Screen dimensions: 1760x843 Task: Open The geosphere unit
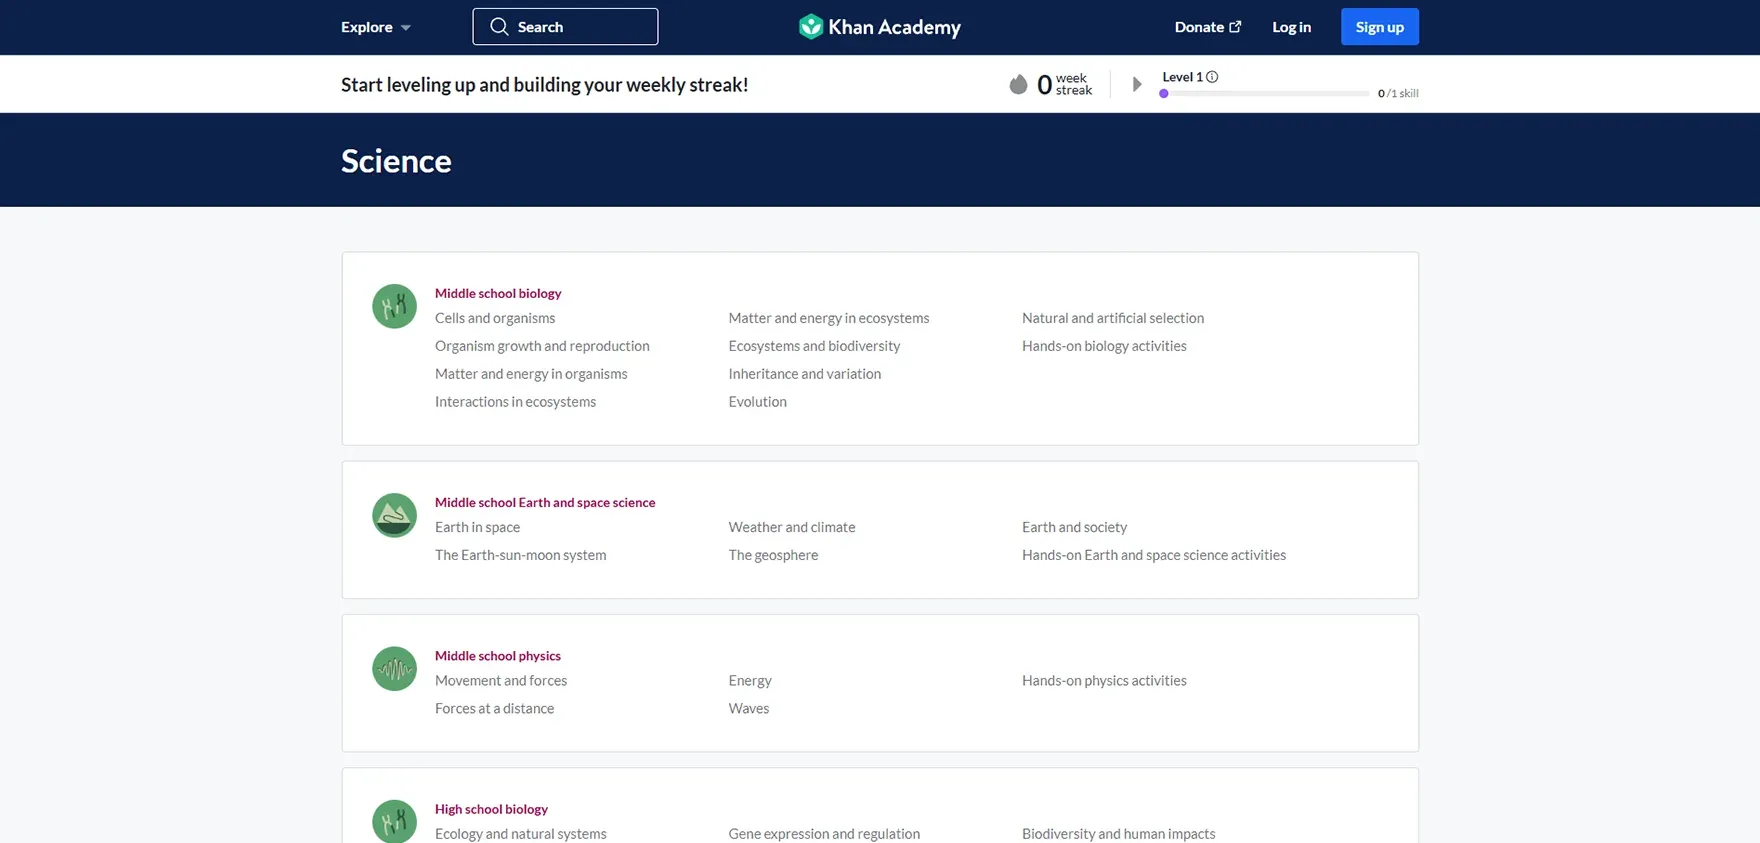coord(773,555)
